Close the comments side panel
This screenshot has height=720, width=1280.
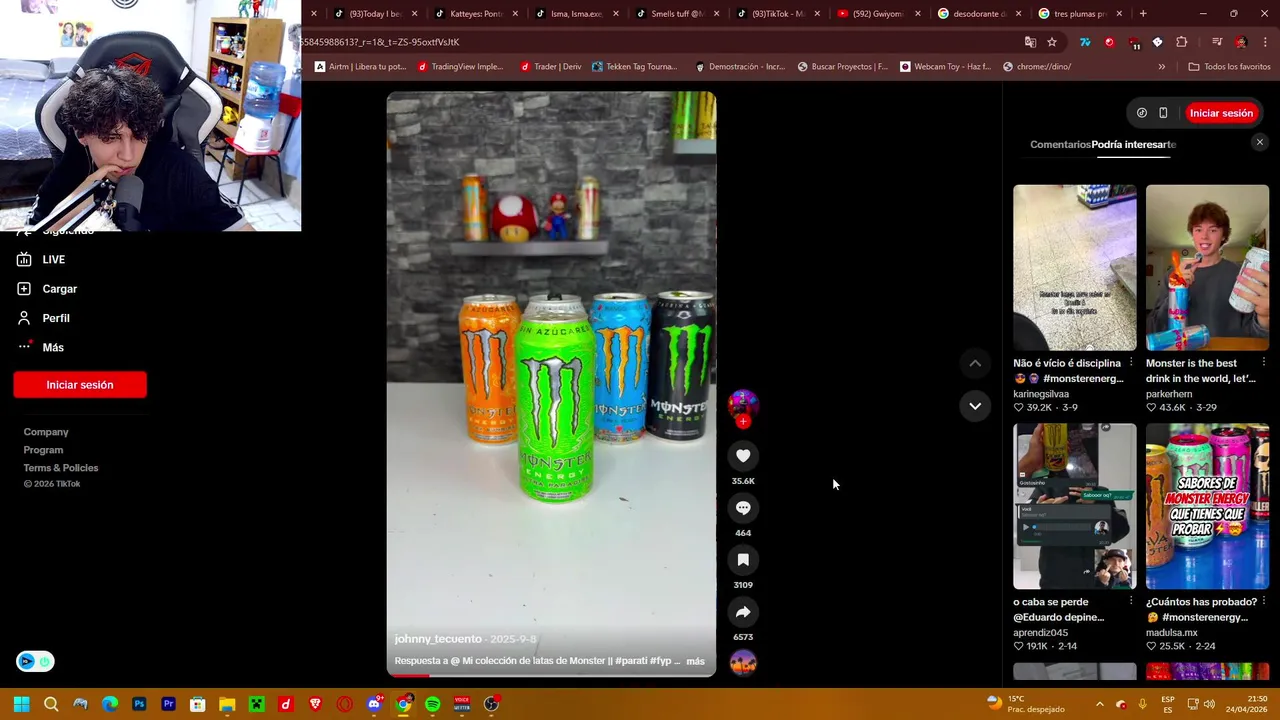point(1260,143)
